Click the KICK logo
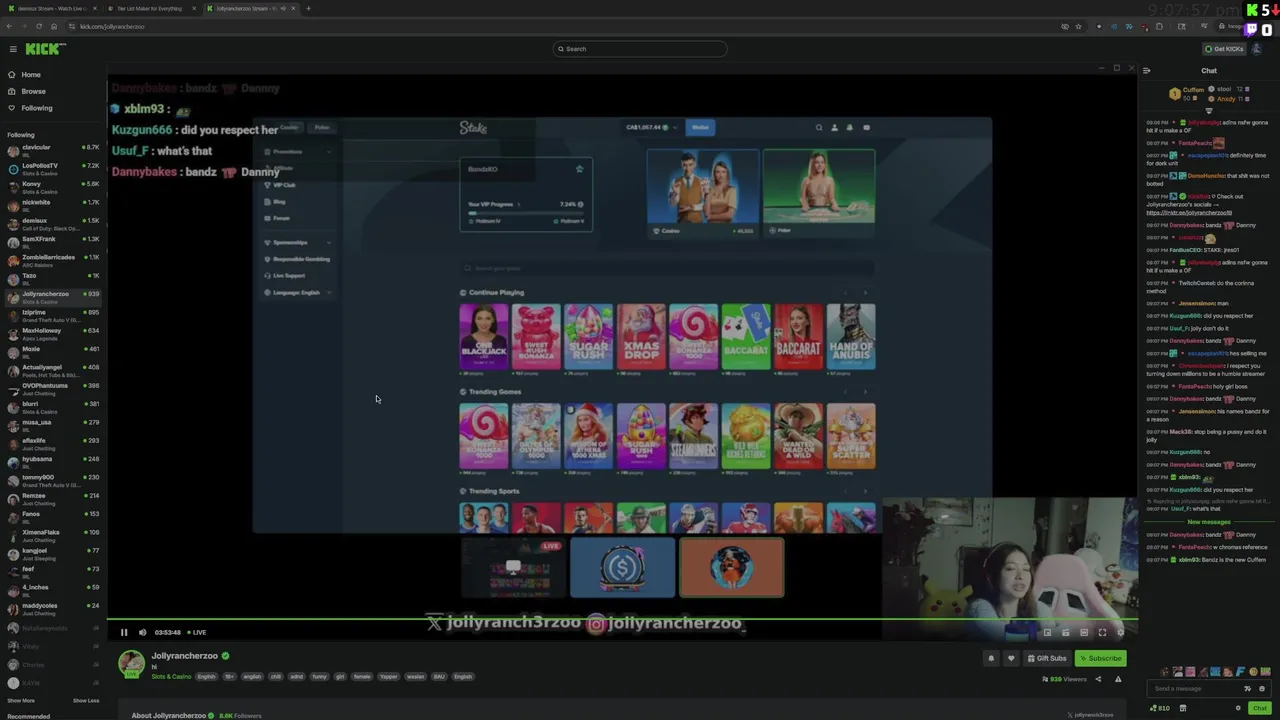The height and width of the screenshot is (720, 1280). click(45, 49)
